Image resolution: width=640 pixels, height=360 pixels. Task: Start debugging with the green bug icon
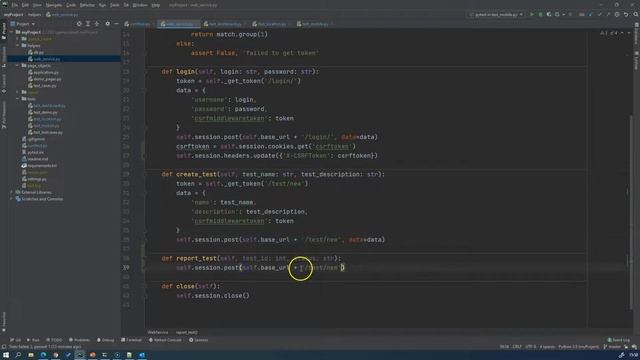click(x=540, y=14)
